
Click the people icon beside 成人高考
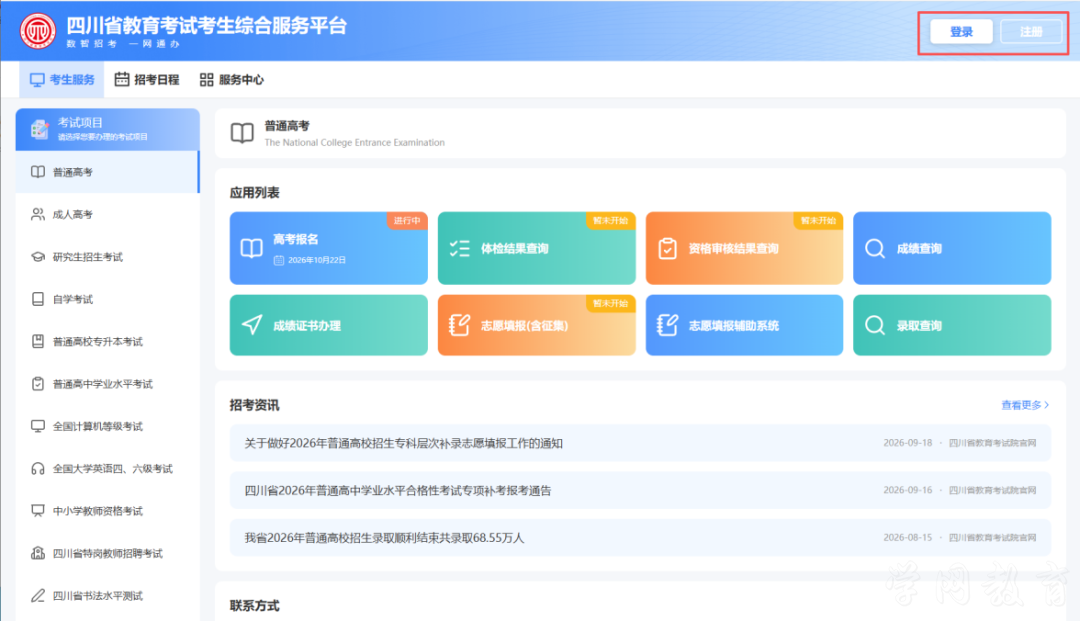(x=38, y=214)
